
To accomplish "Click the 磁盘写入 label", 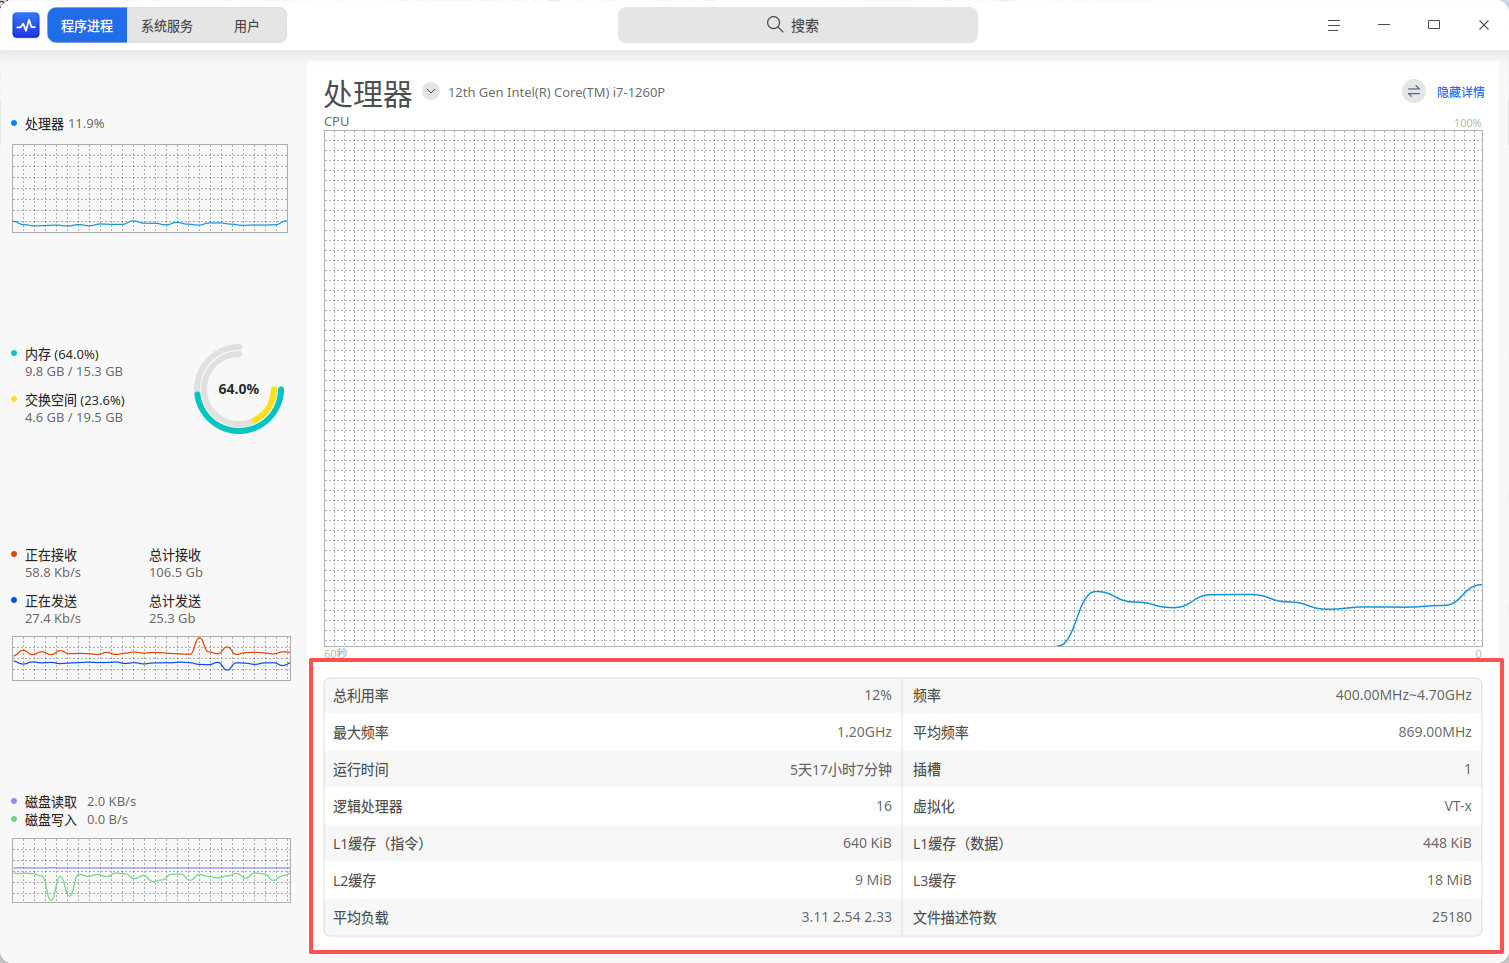I will pos(51,820).
